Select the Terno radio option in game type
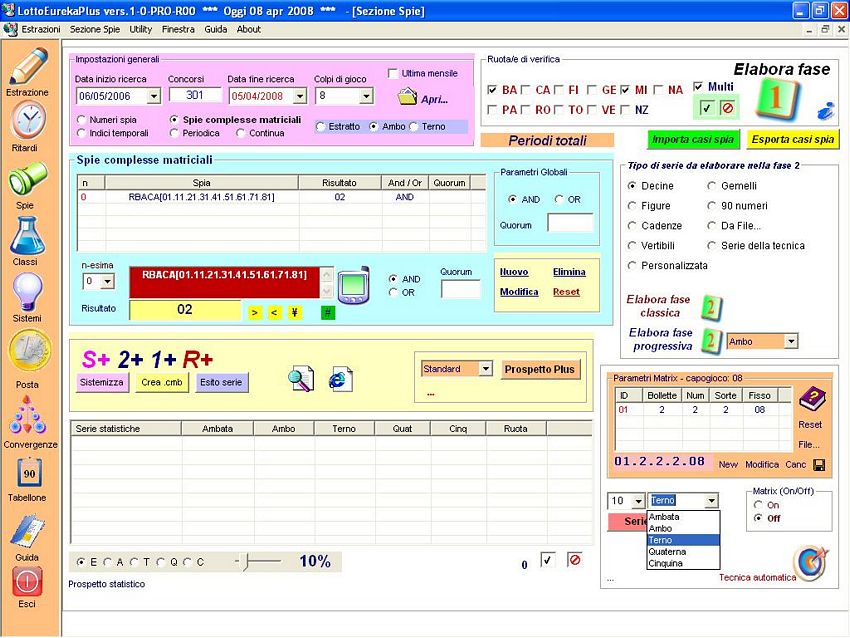This screenshot has height=638, width=850. (x=414, y=126)
